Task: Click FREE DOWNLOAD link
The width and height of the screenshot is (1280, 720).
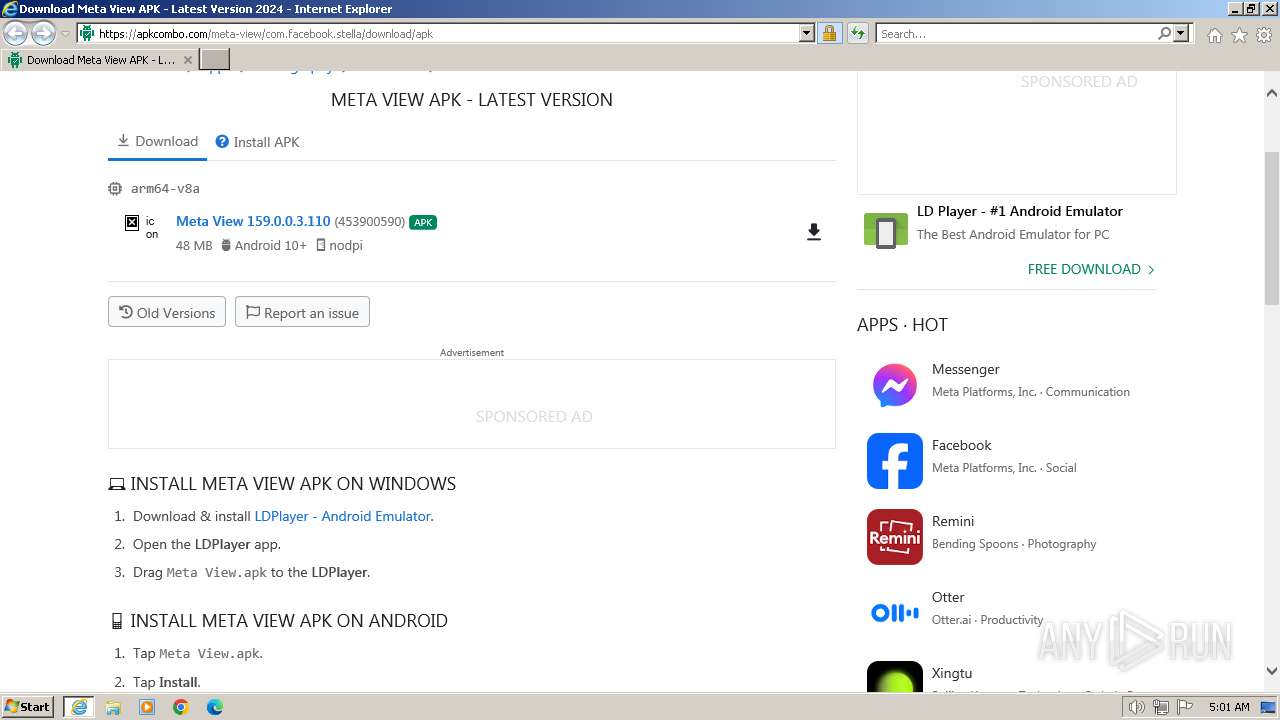Action: pos(1091,269)
